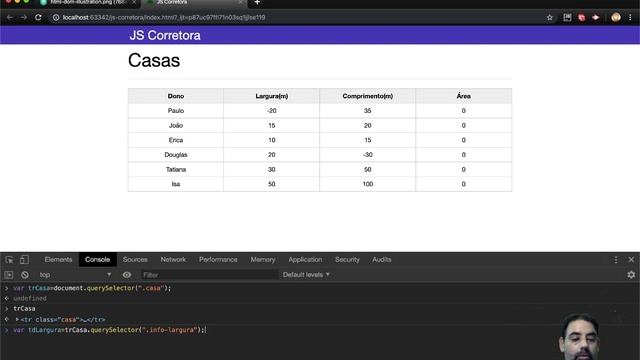Select the first browser tab with png image
The width and height of the screenshot is (640, 360).
(88, 3)
